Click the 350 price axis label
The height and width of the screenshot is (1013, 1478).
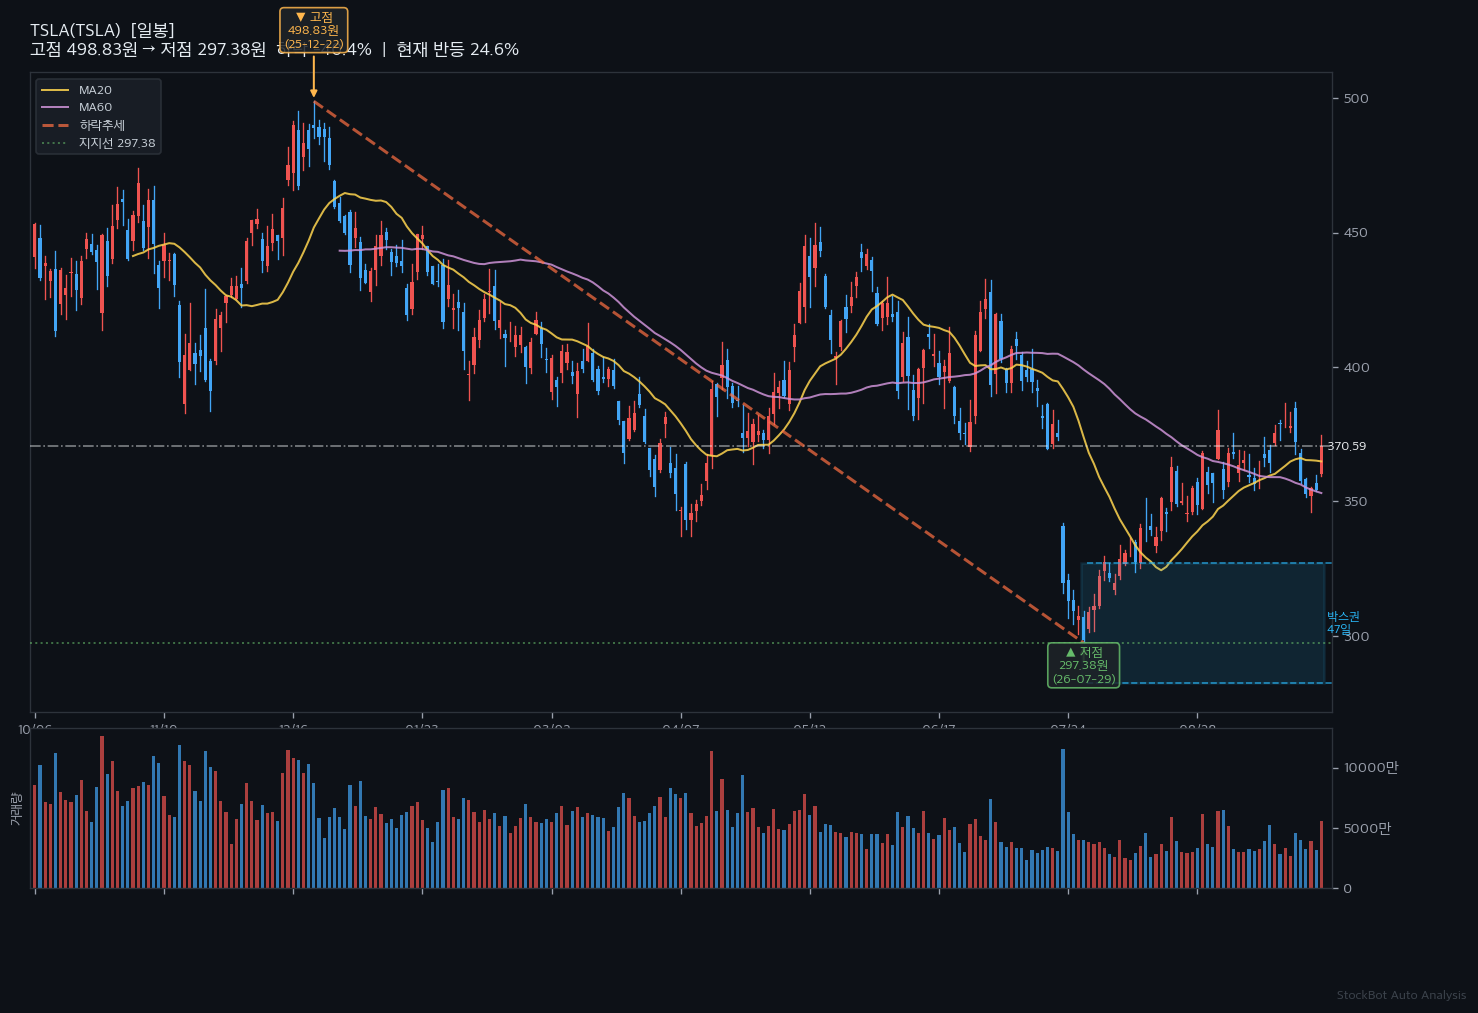tap(1356, 502)
